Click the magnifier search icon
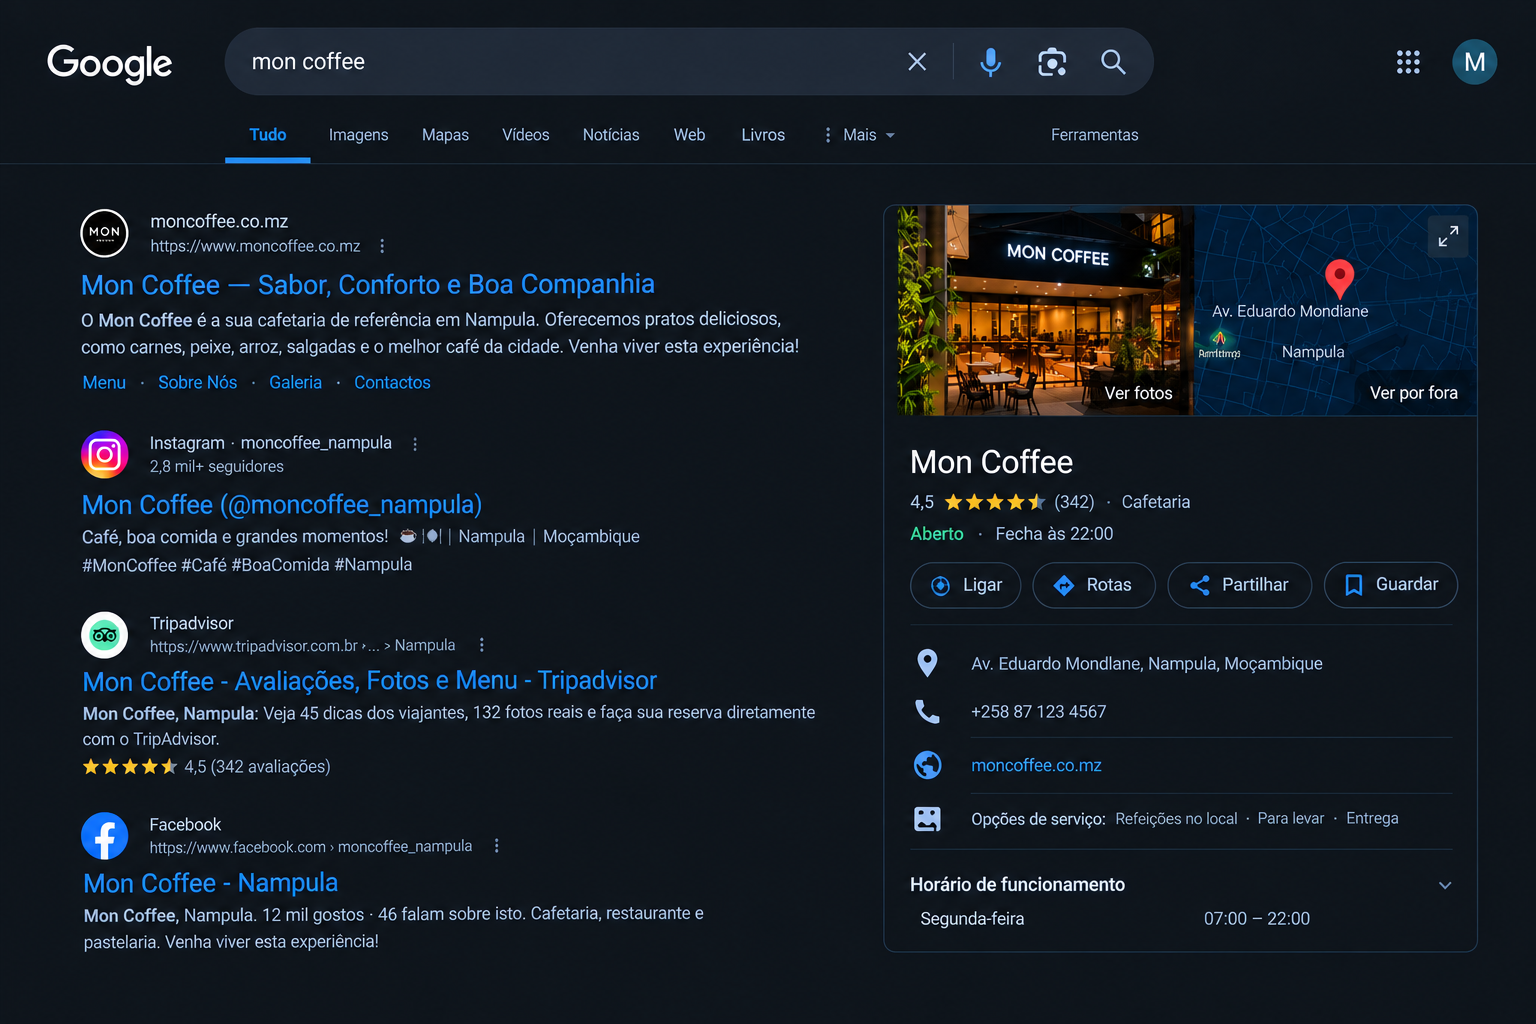The image size is (1536, 1024). coord(1113,62)
